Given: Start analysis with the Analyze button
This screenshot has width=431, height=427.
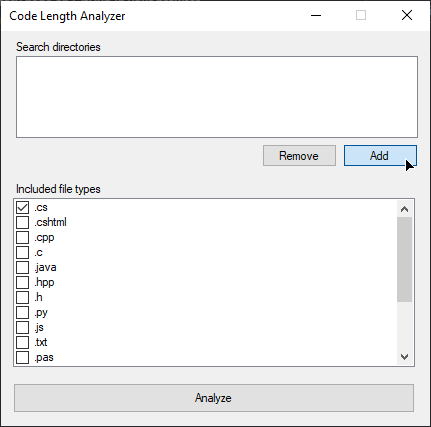Looking at the screenshot, I should (214, 398).
